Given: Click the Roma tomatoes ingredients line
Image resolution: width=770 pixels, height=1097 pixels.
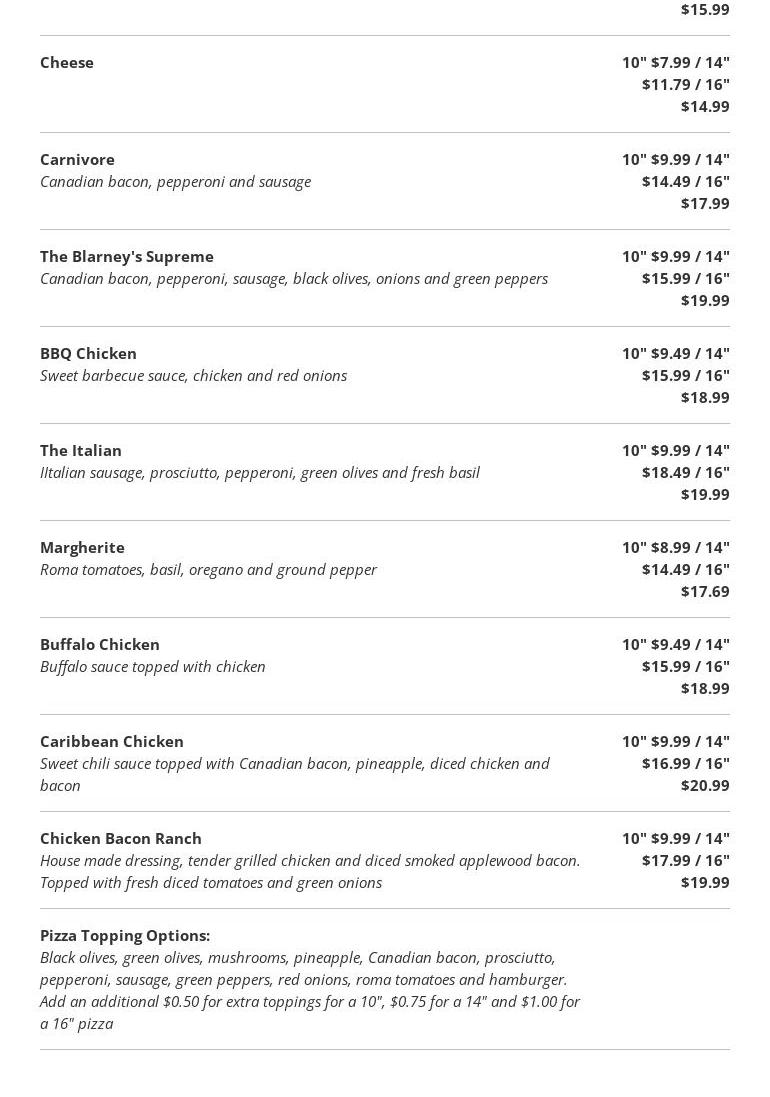Looking at the screenshot, I should point(208,569).
